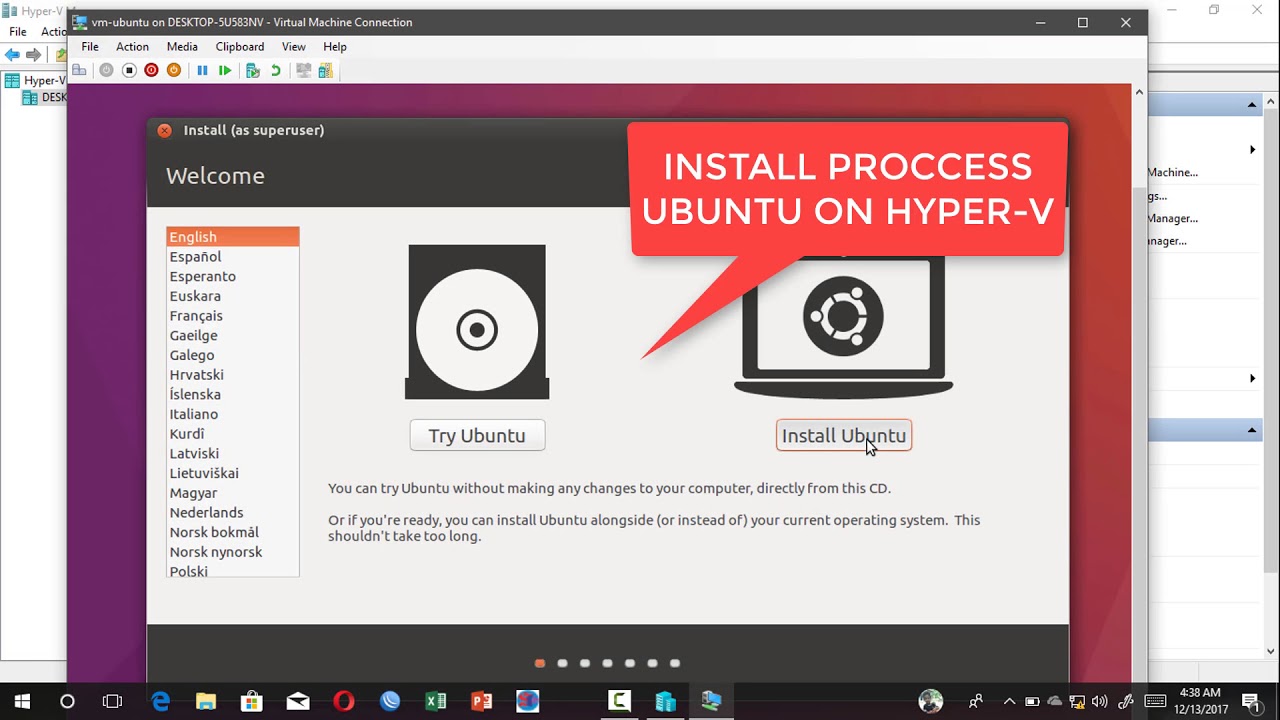Select Norsk bokmål in the language list
1280x720 pixels.
(232, 532)
